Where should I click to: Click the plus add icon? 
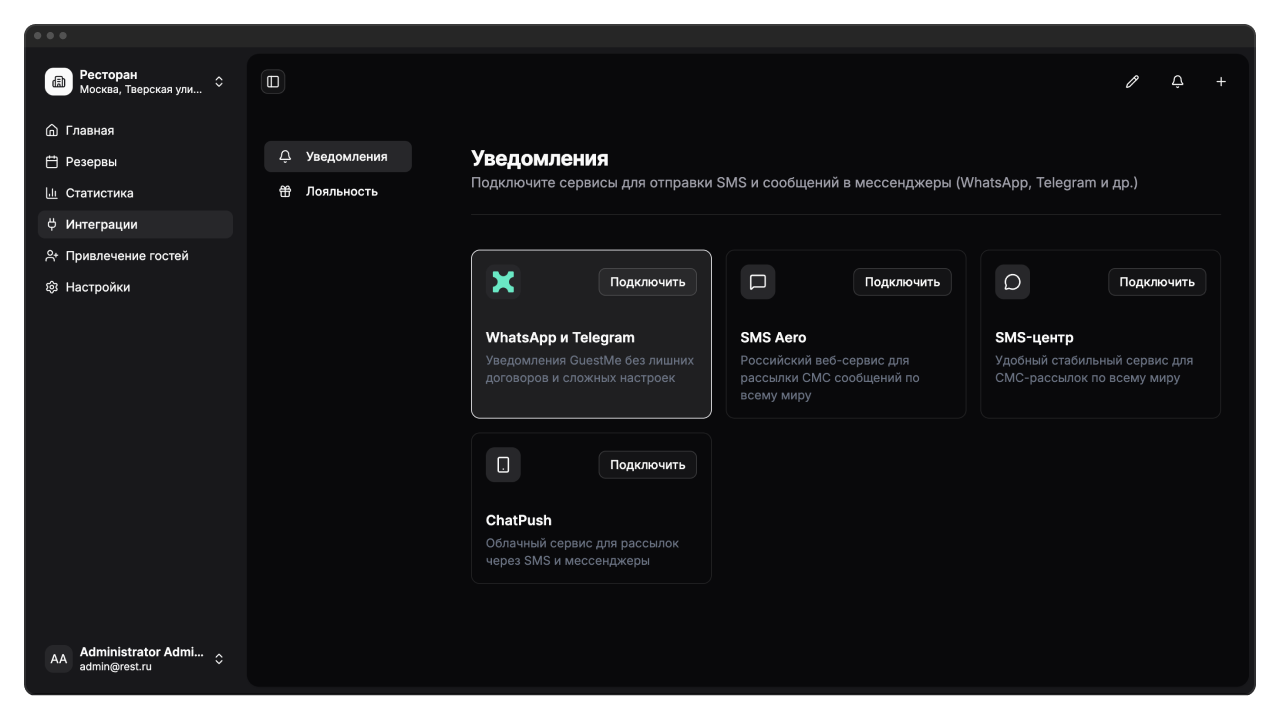[1221, 82]
